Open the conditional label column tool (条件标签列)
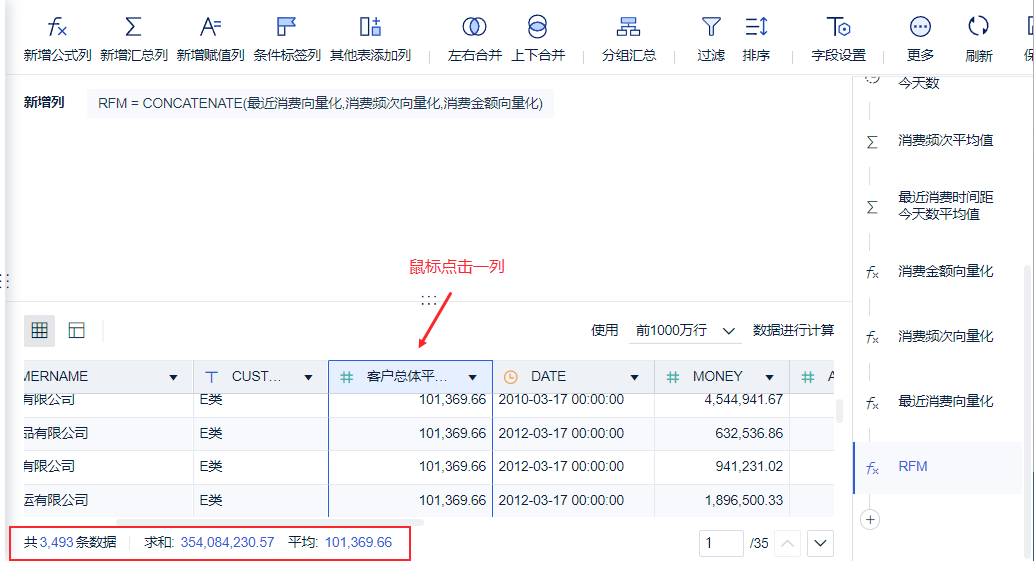 [287, 40]
